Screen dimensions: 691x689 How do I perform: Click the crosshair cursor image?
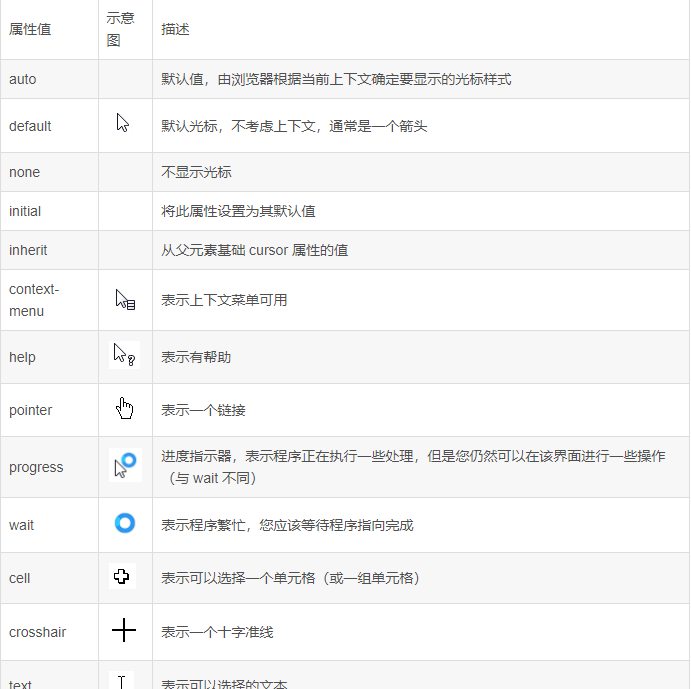point(124,630)
